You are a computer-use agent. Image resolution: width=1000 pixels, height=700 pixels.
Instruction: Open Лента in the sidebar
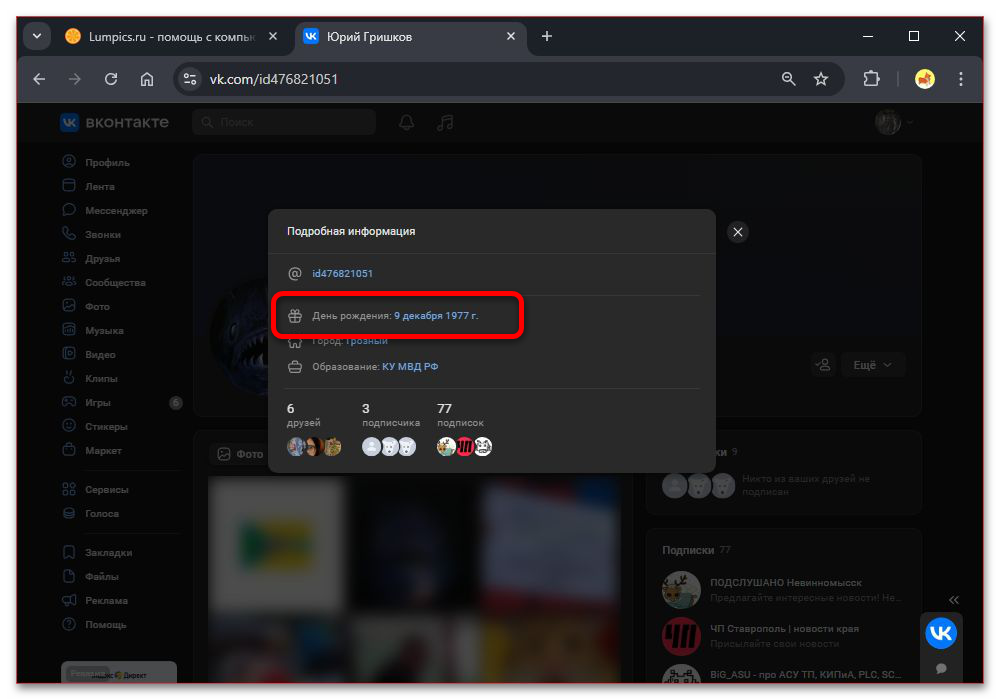(x=99, y=187)
